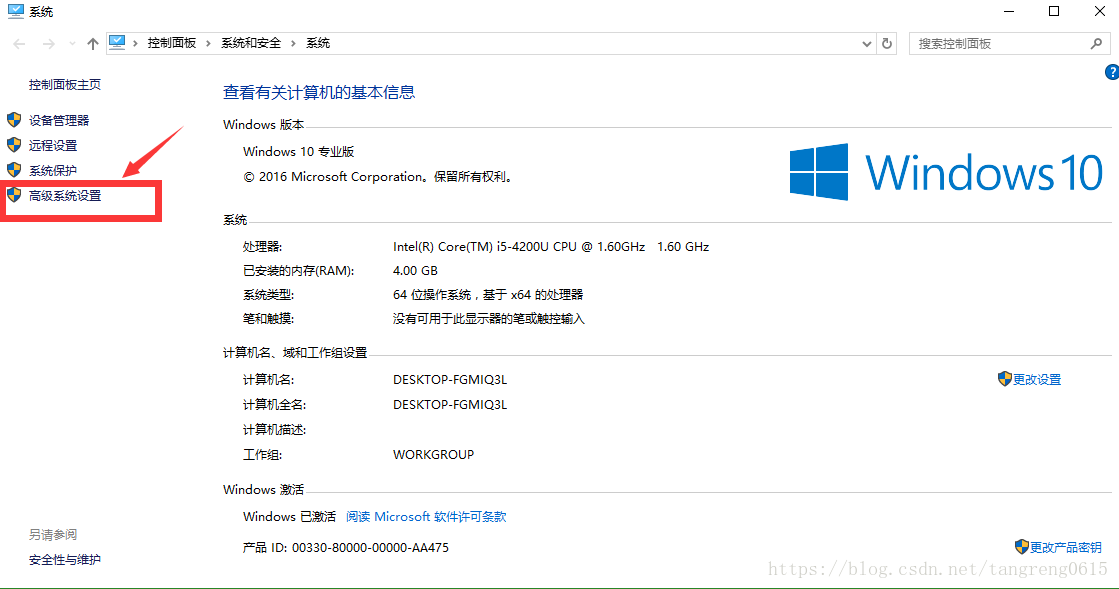Click the 64 位操作系统 system type value
1119x589 pixels.
coord(488,295)
